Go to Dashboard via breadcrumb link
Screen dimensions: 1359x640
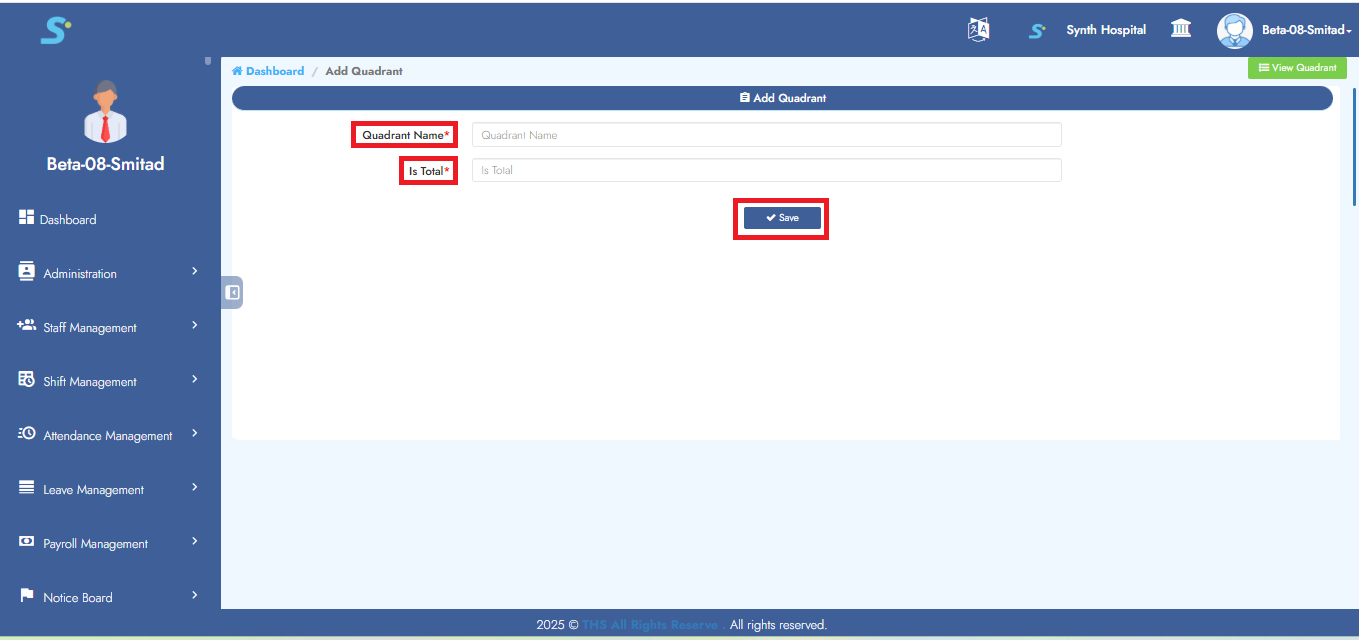click(274, 71)
